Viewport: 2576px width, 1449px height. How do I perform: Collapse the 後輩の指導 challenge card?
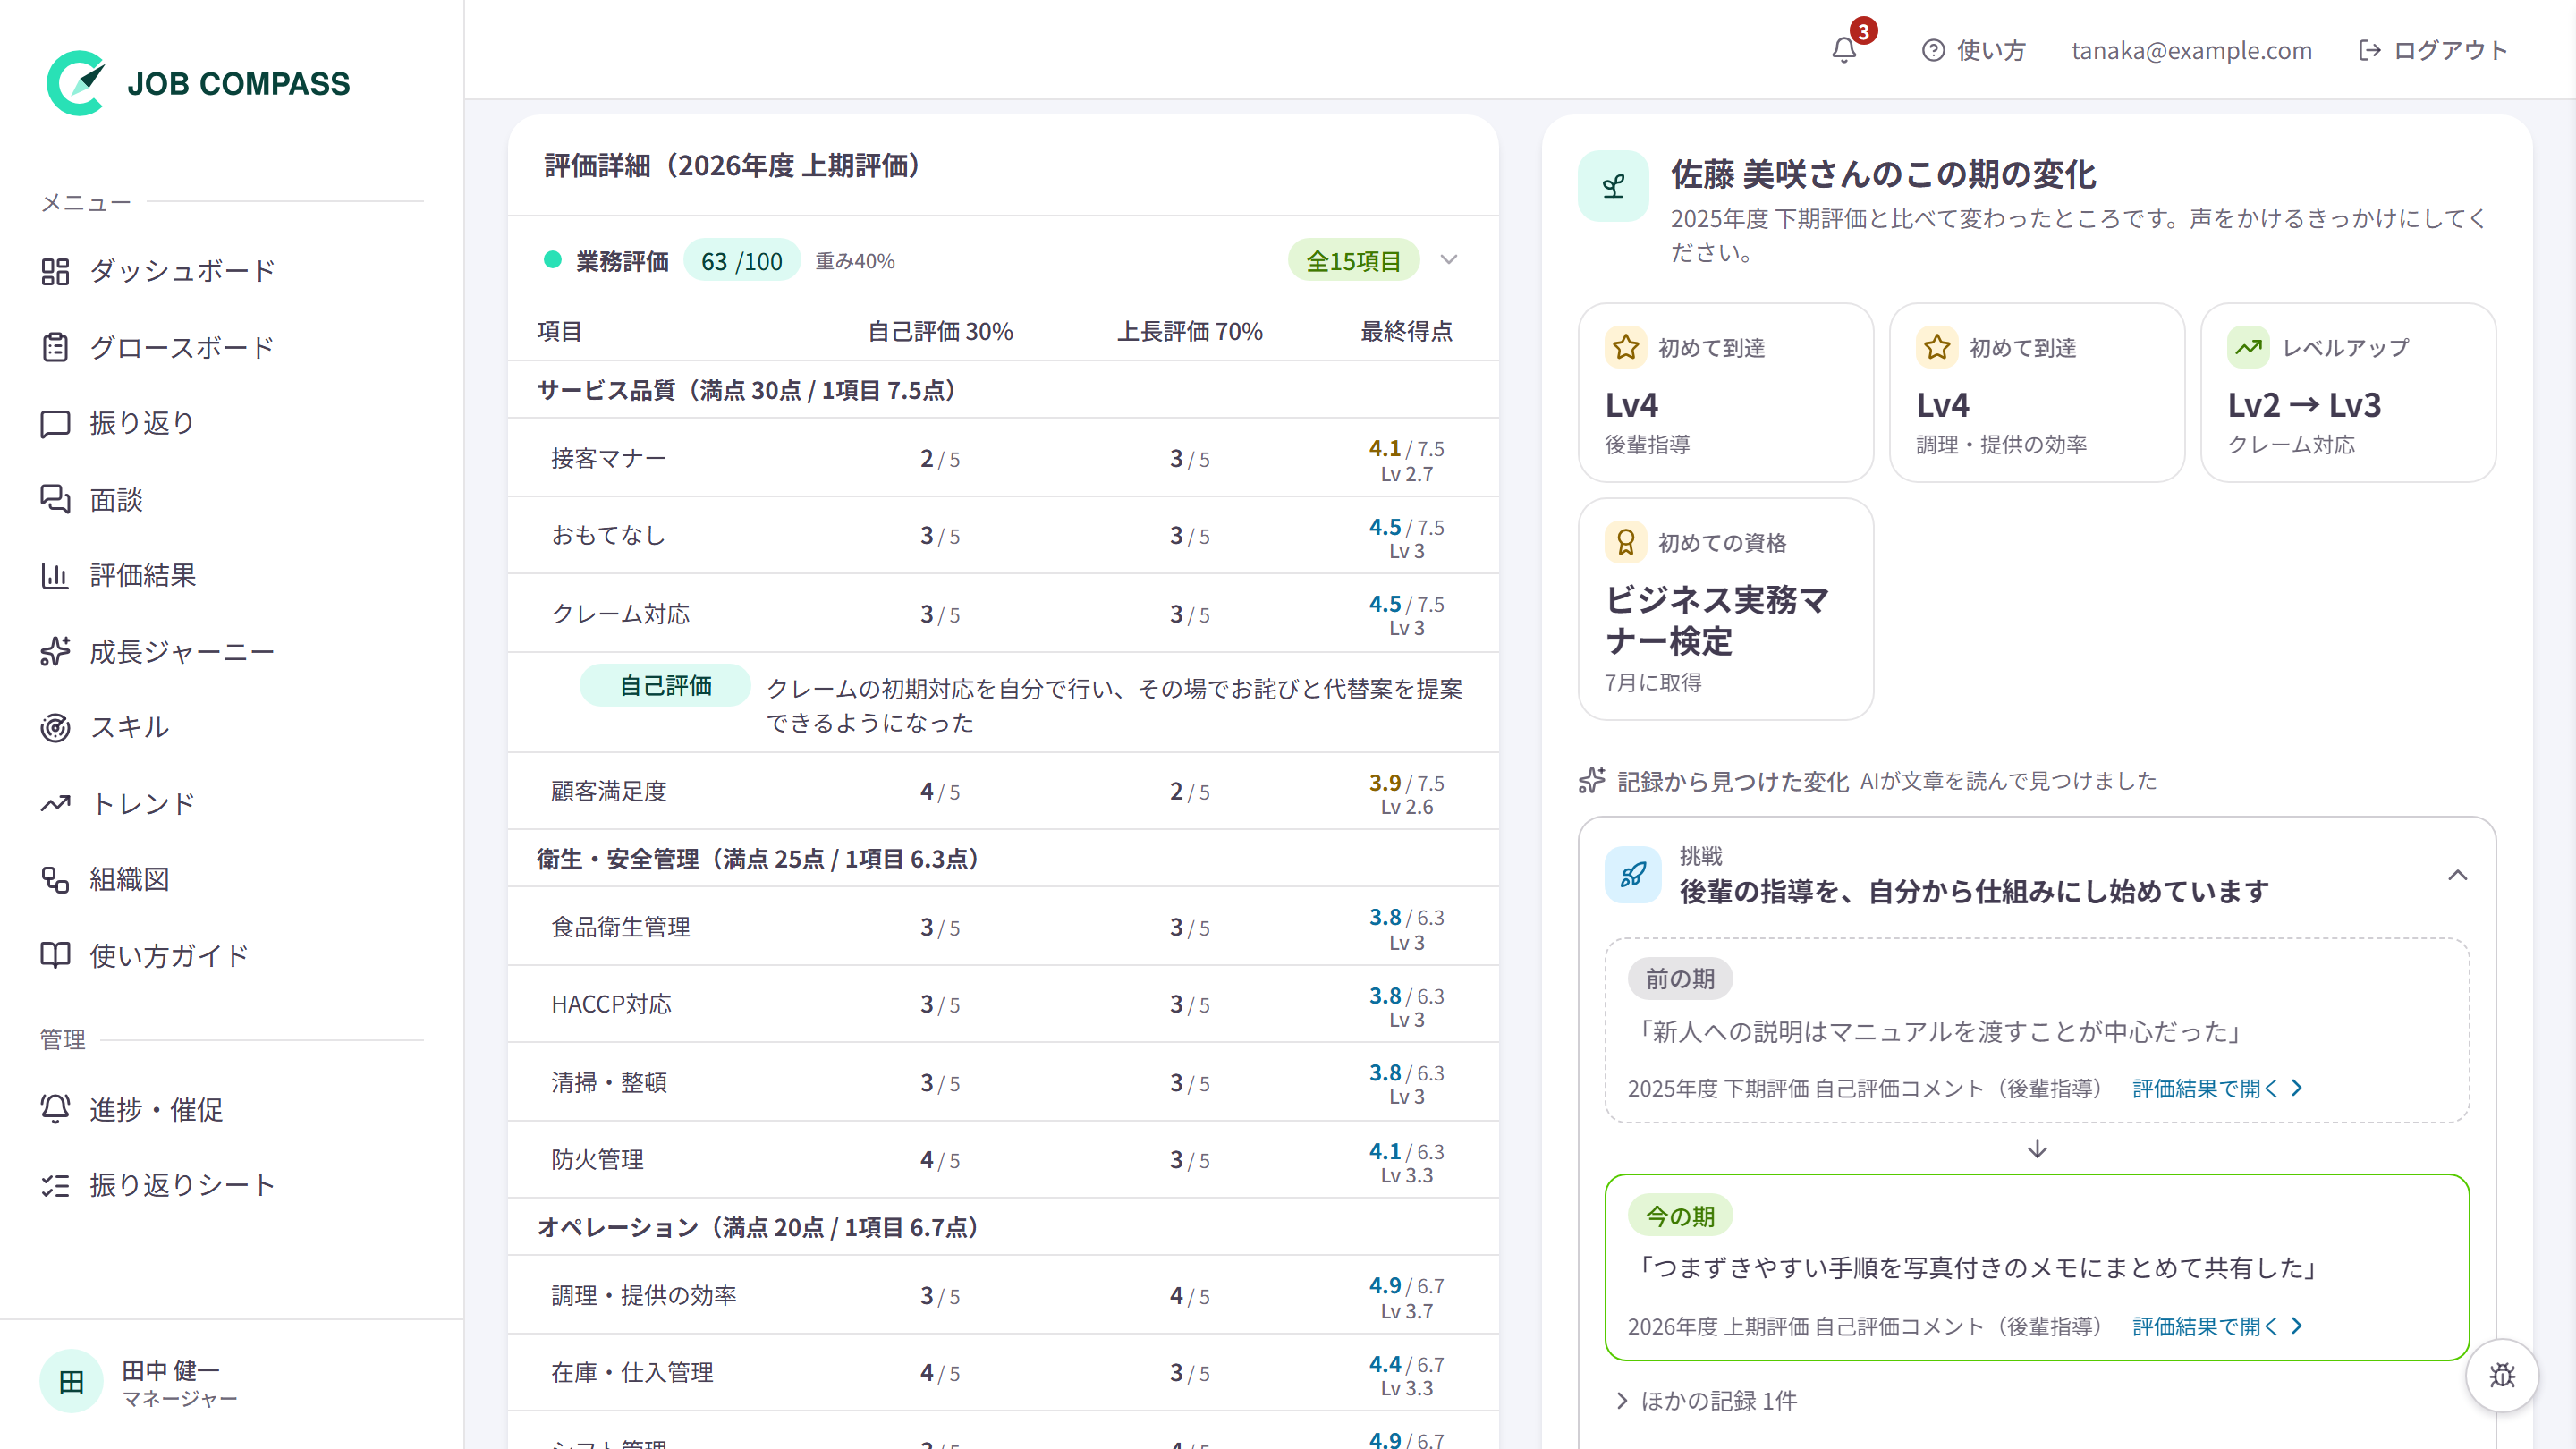tap(2457, 875)
